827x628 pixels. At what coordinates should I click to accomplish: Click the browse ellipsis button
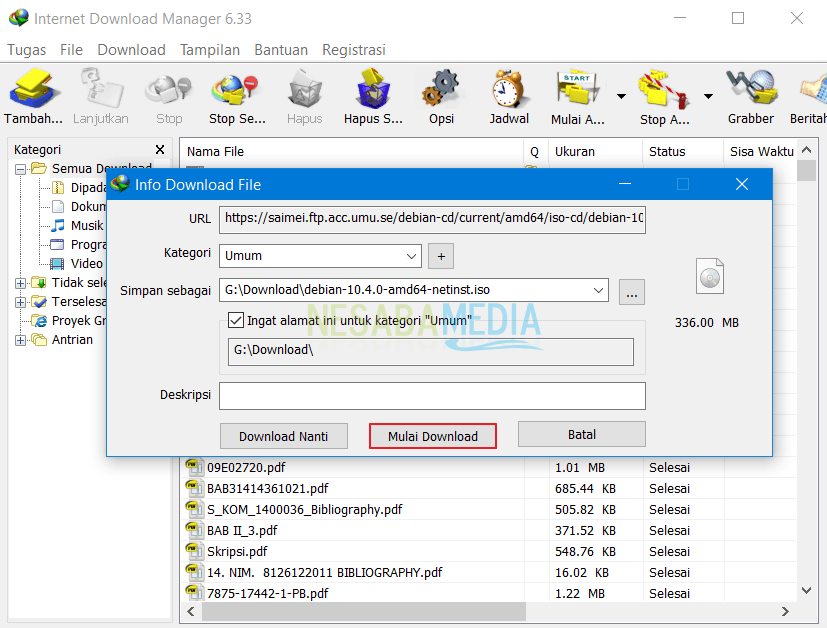(x=632, y=292)
